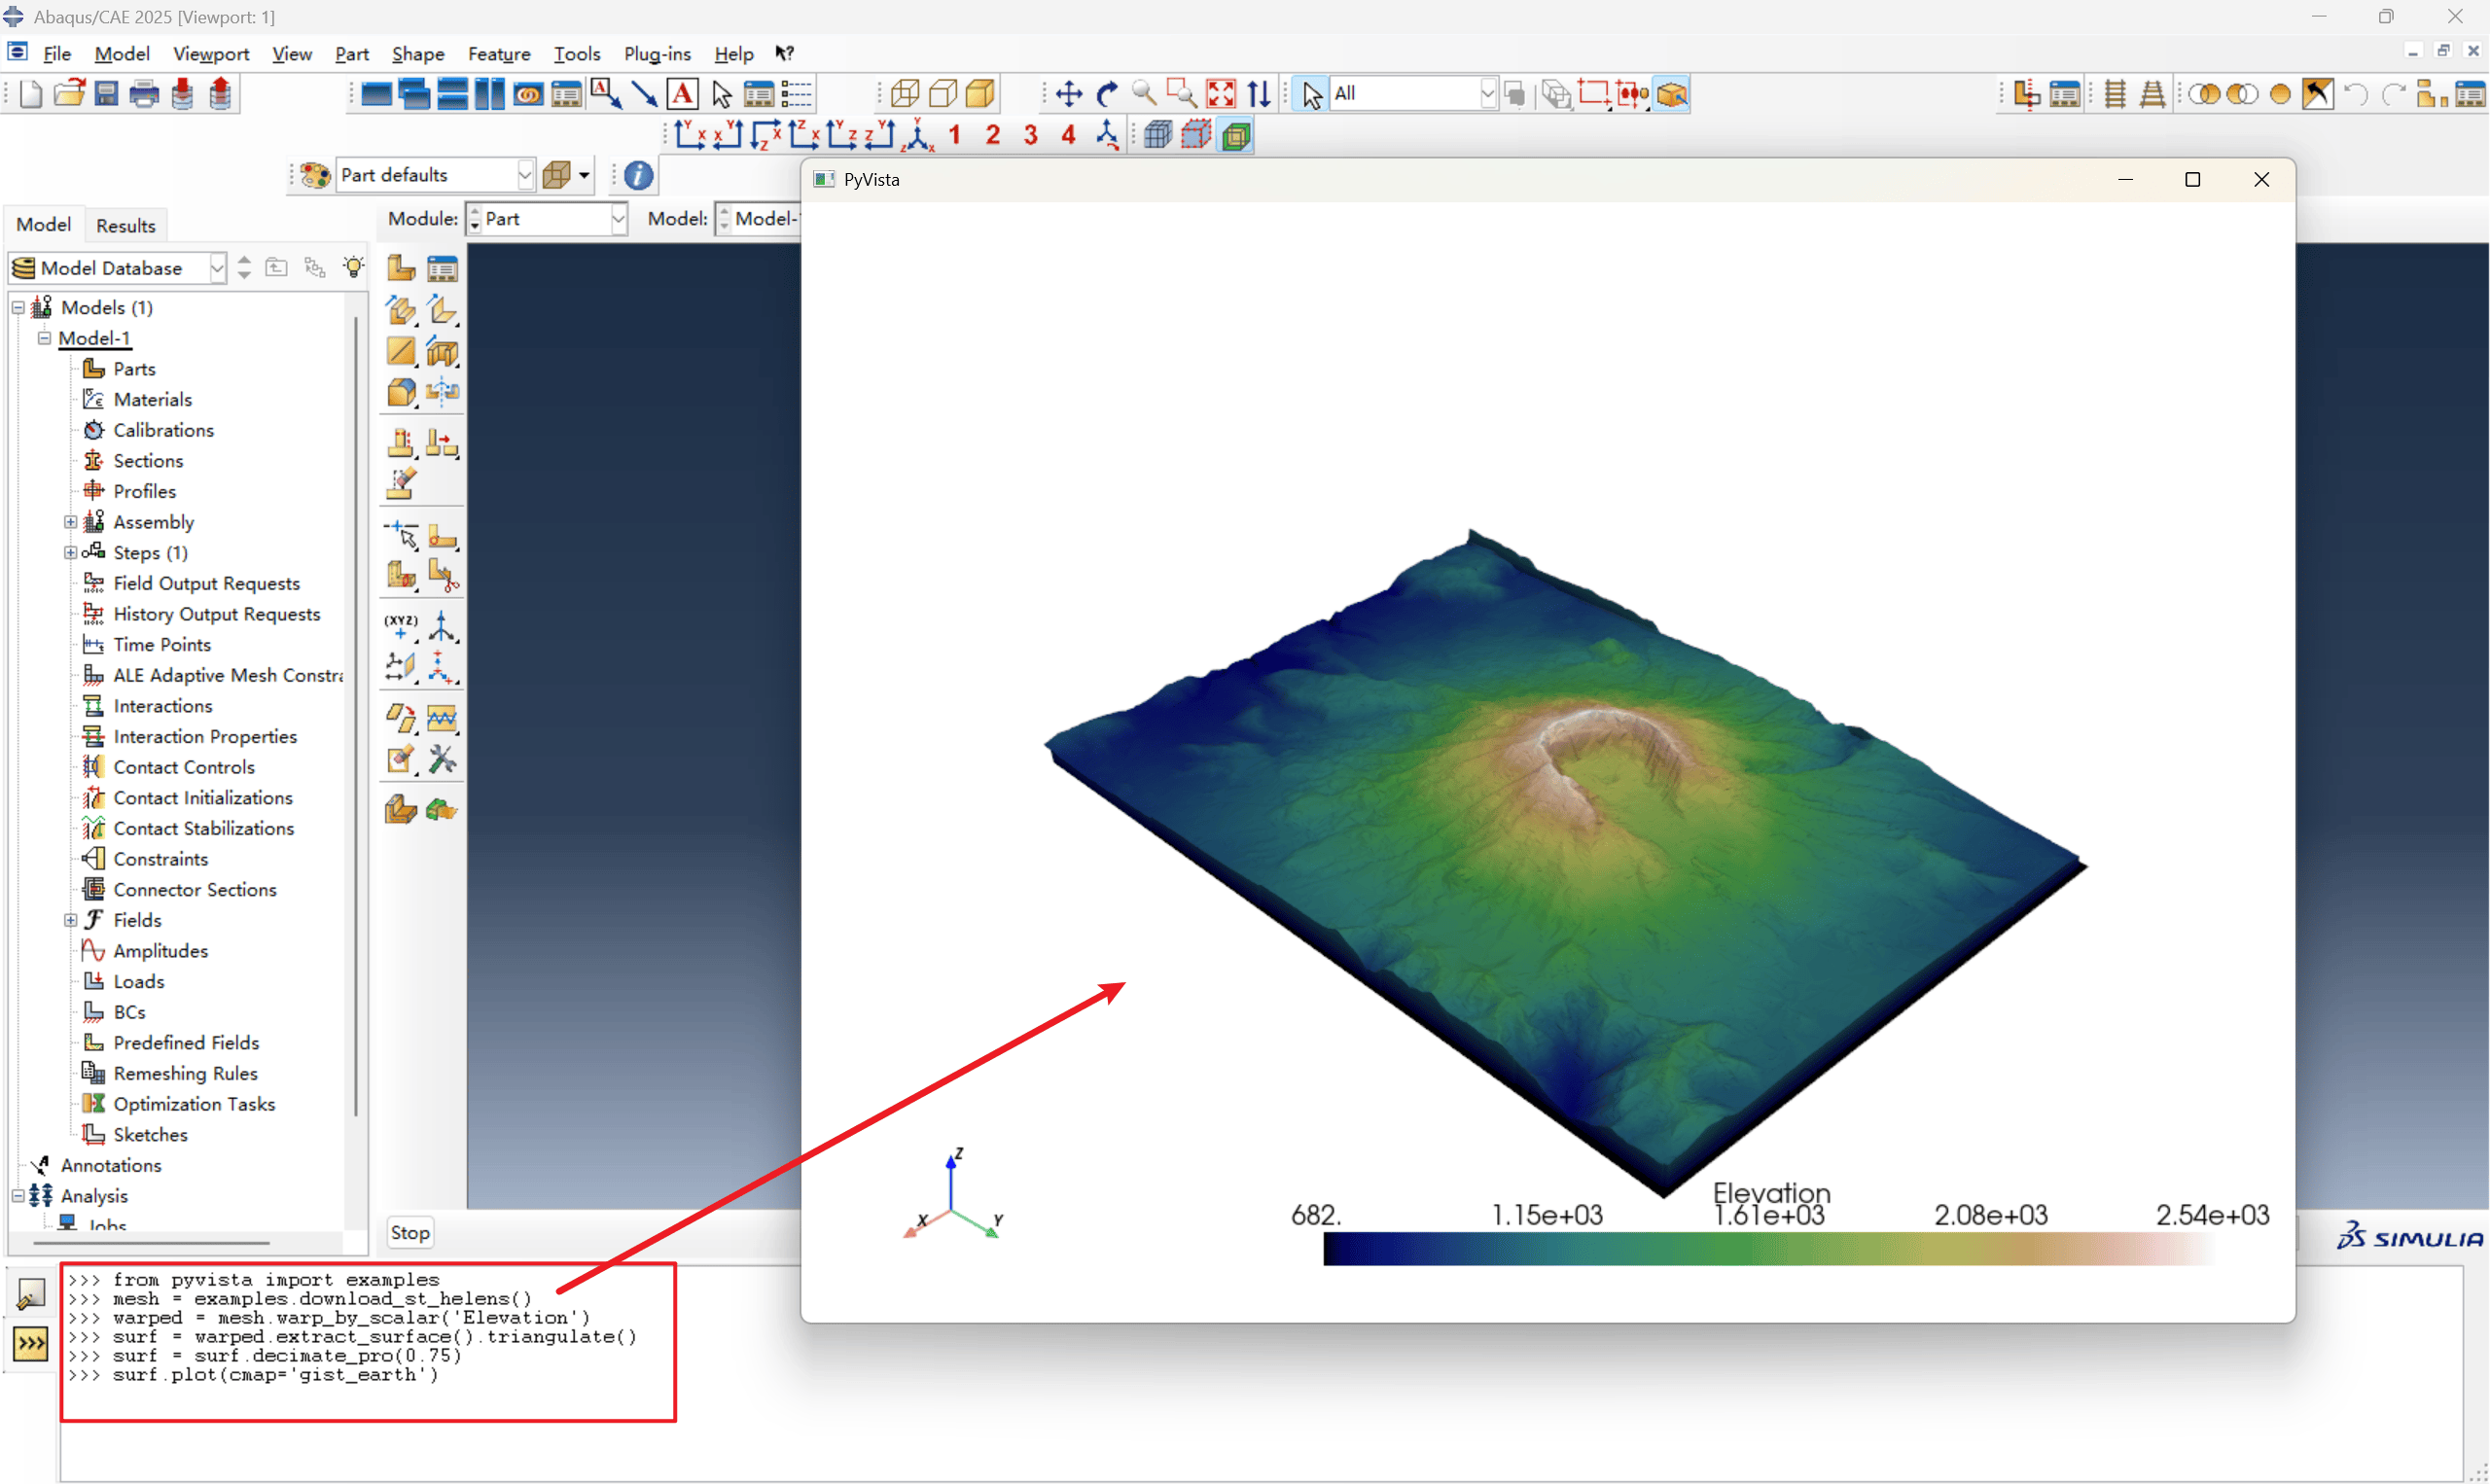Open the Model Database dropdown
The width and height of the screenshot is (2490, 1484).
pos(217,268)
